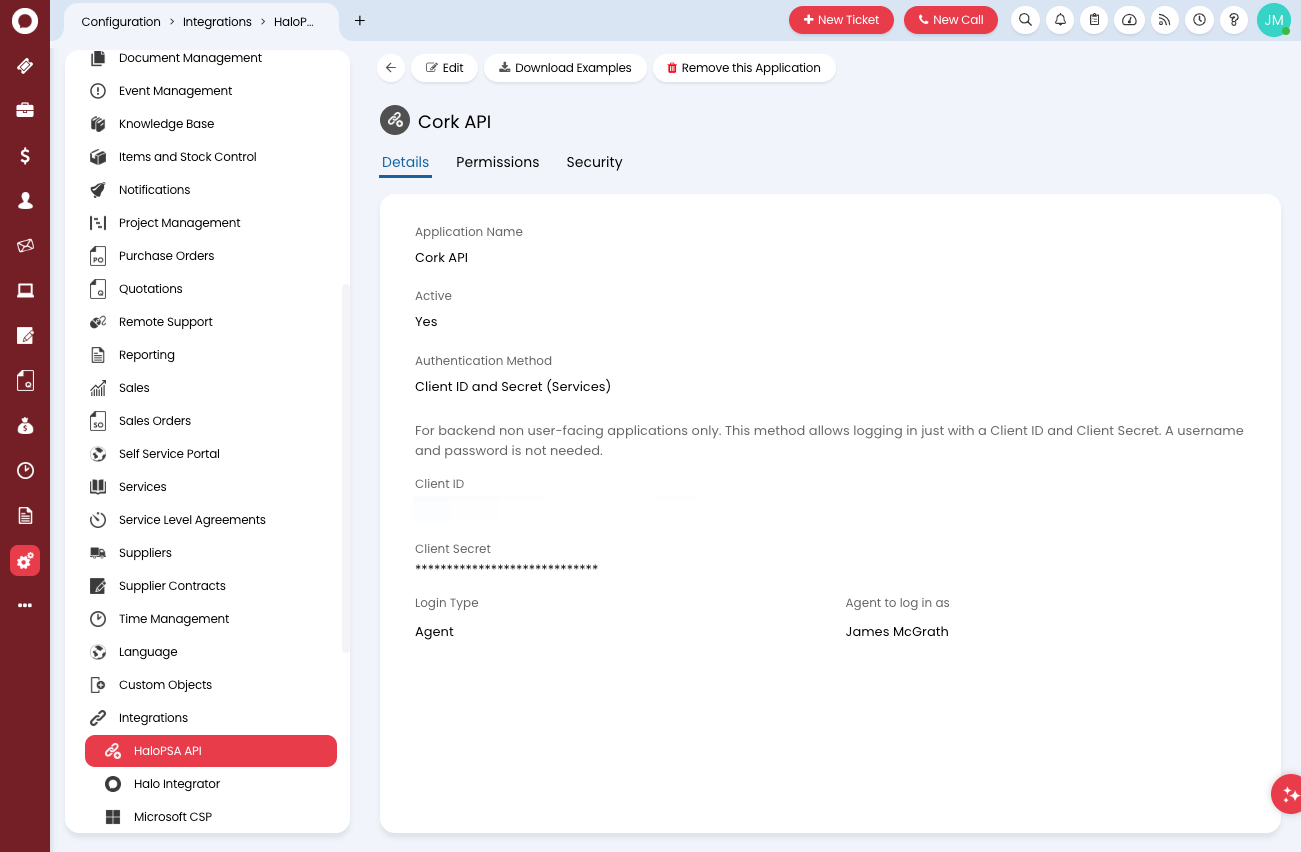The image size is (1301, 852).
Task: Click the New Ticket button
Action: [x=841, y=20]
